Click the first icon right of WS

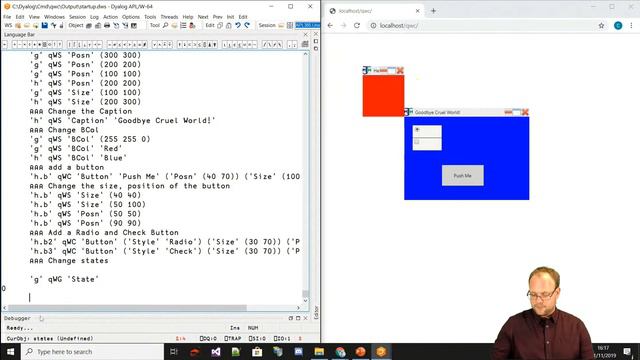click(18, 25)
